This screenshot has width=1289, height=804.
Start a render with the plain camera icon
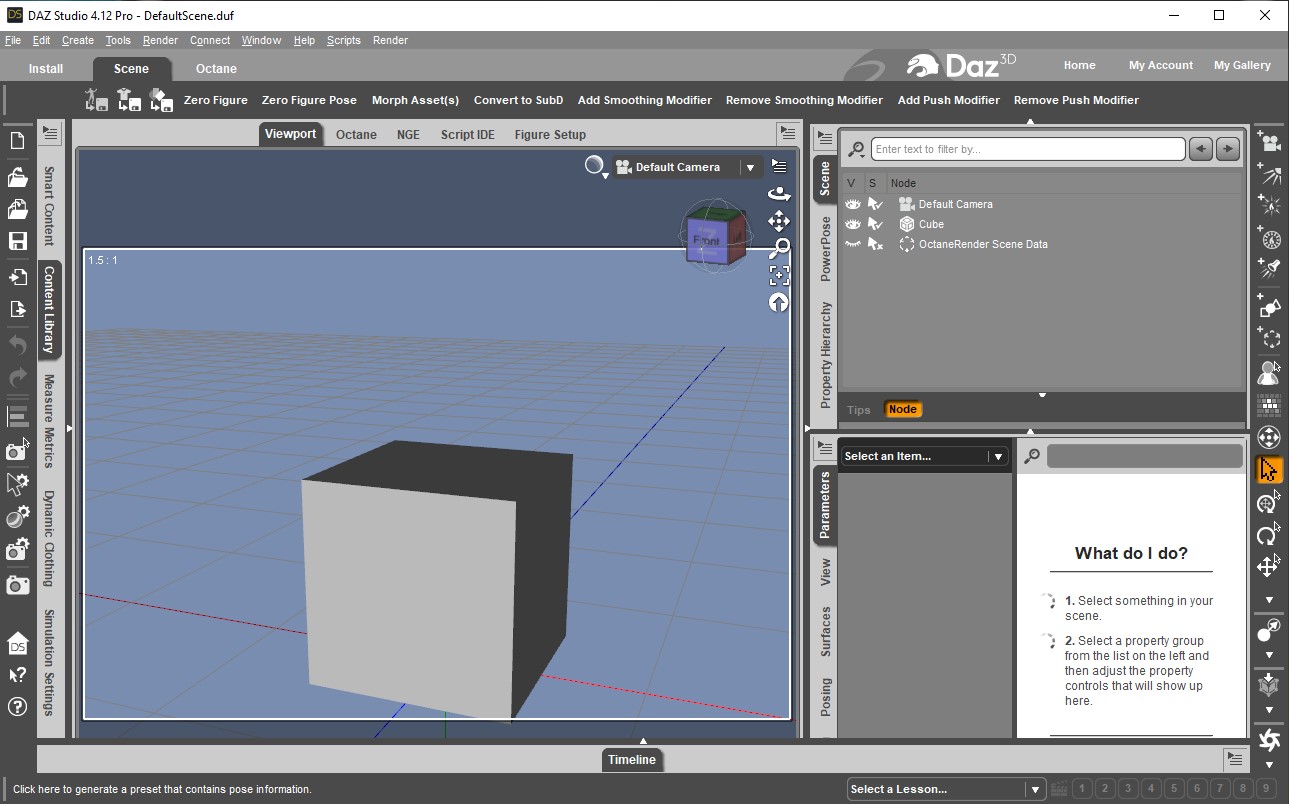point(17,585)
